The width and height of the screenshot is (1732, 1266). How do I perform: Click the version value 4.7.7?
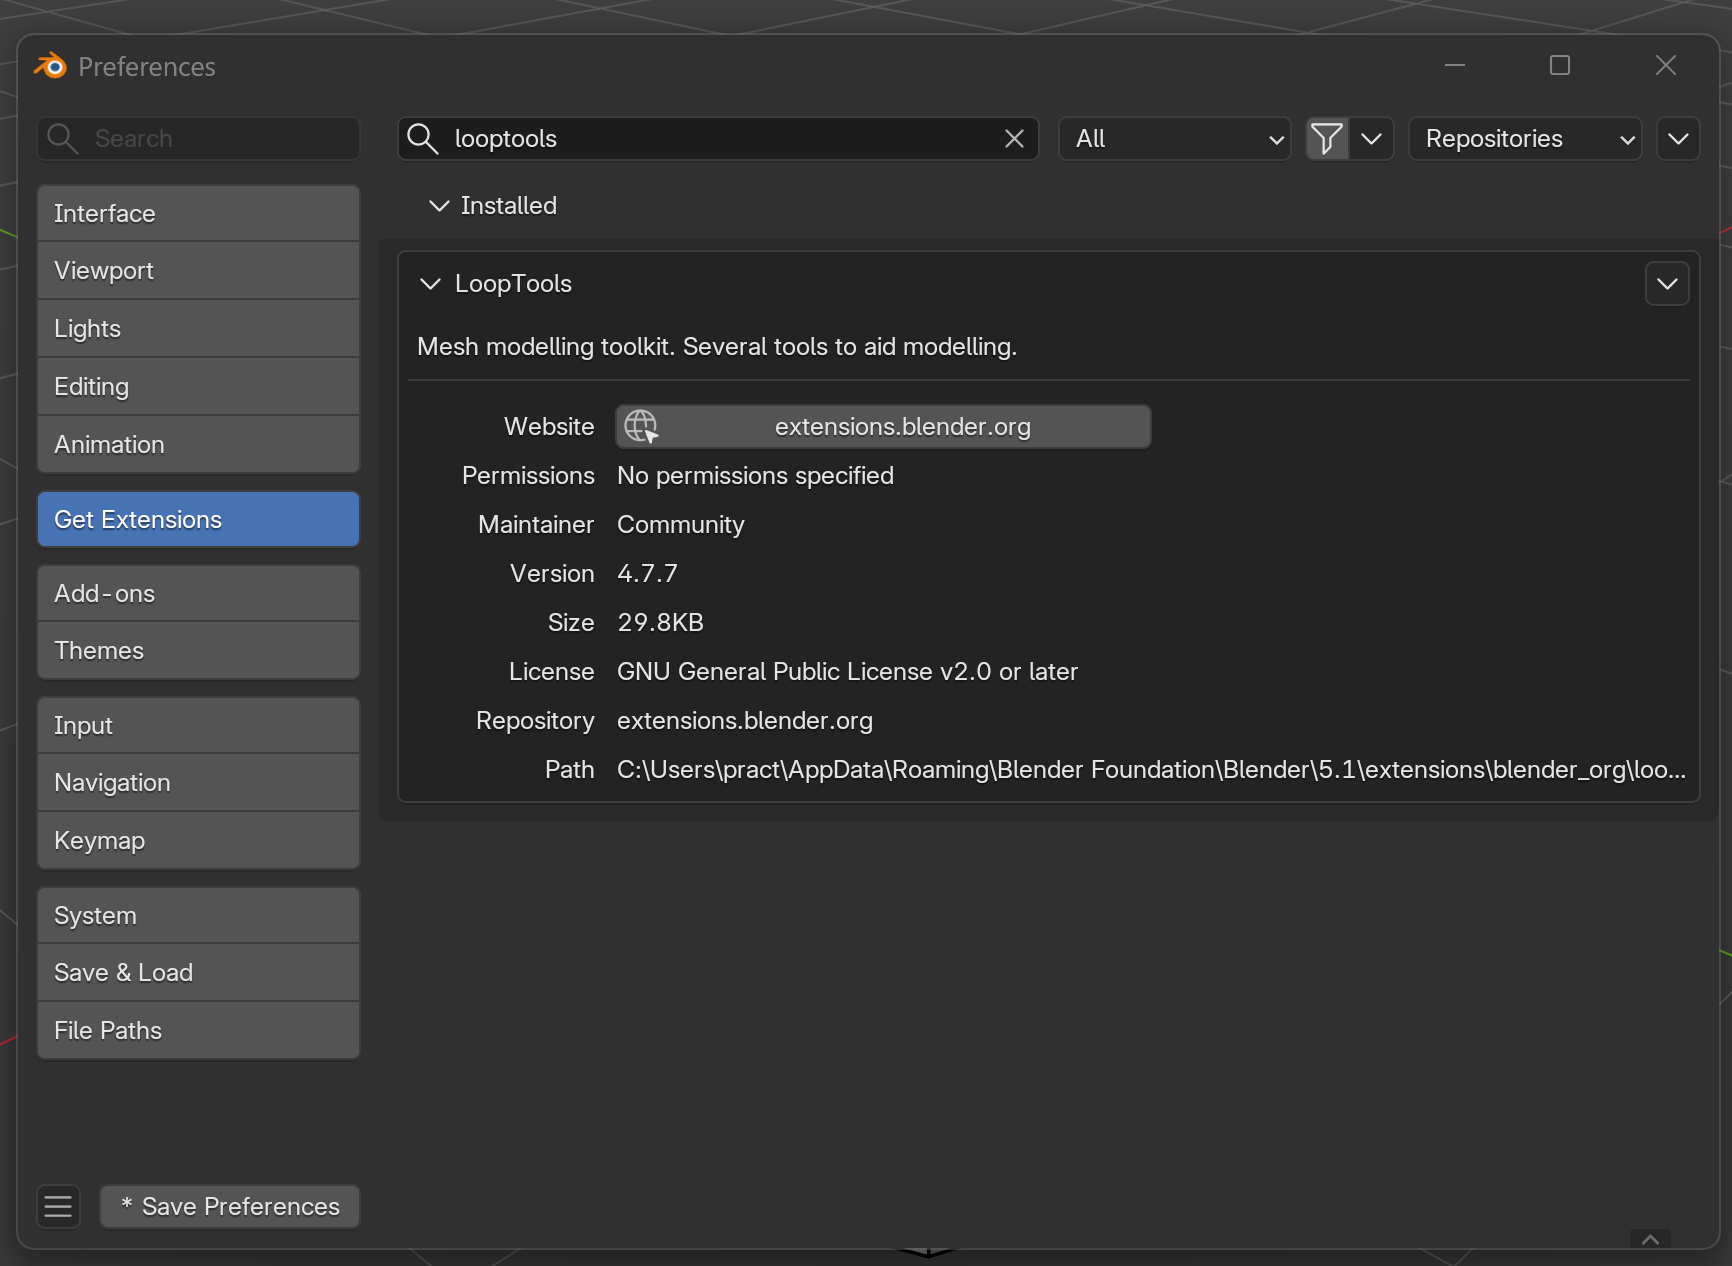click(x=647, y=574)
